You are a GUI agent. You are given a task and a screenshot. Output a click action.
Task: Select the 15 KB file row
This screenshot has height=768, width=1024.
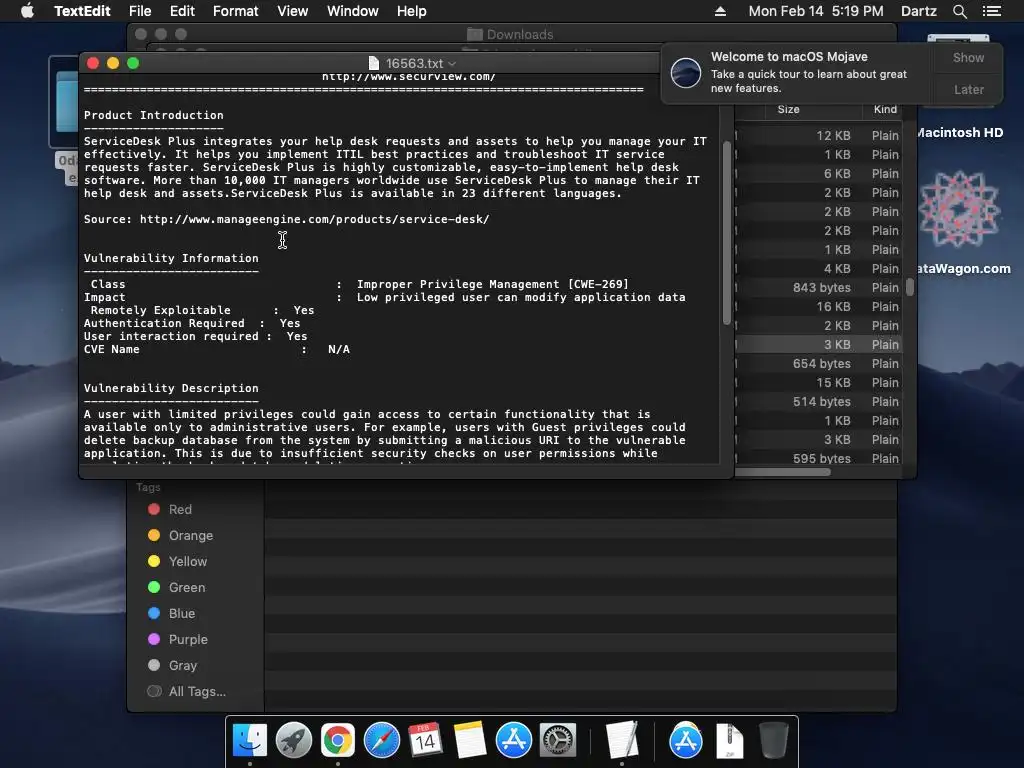coord(818,383)
